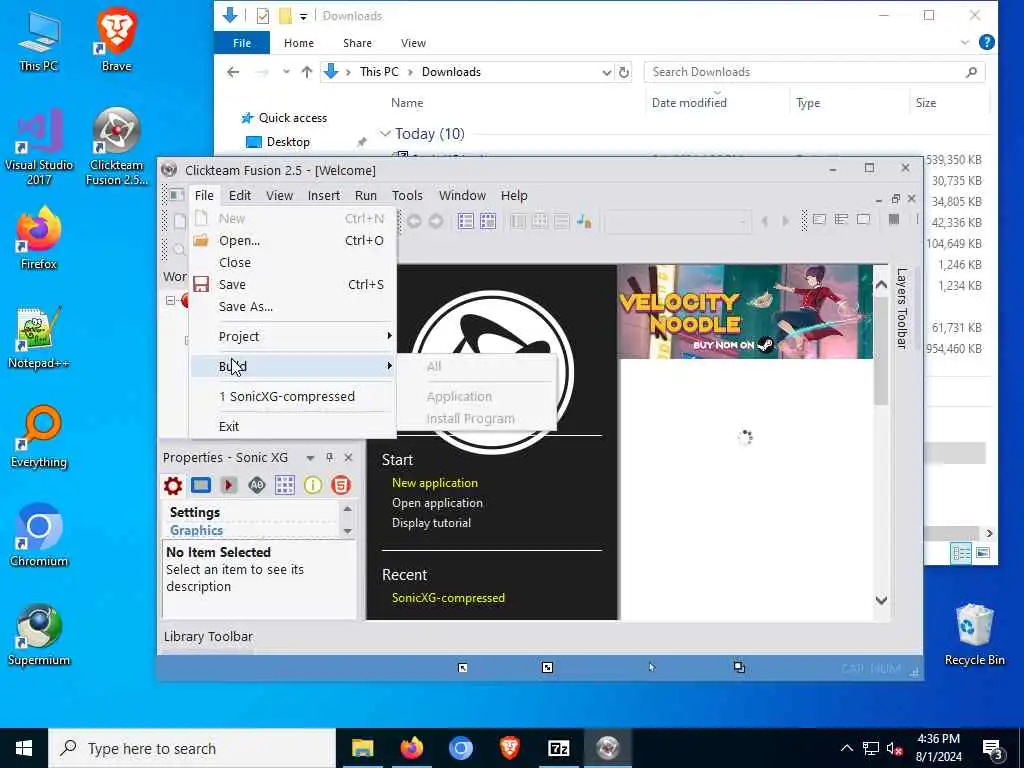Open the Values AB tab icon
The image size is (1024, 768).
(257, 485)
